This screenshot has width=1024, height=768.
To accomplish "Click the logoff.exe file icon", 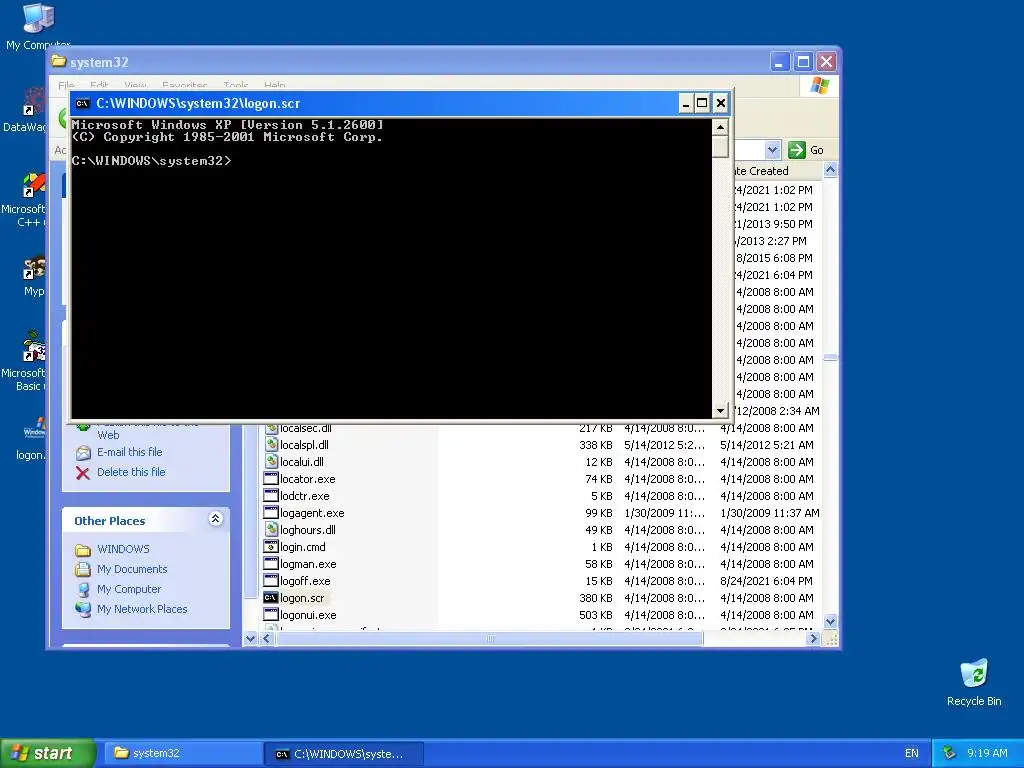I will coord(271,581).
